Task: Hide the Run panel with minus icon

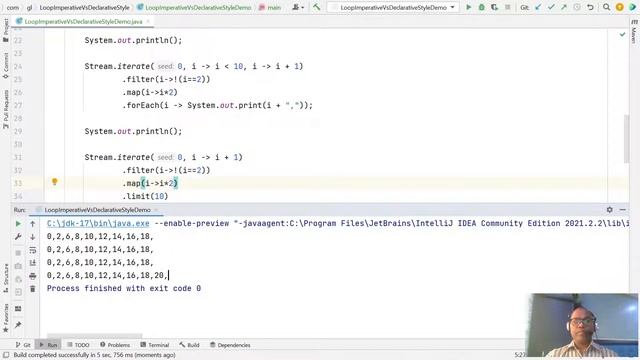Action: (x=622, y=209)
